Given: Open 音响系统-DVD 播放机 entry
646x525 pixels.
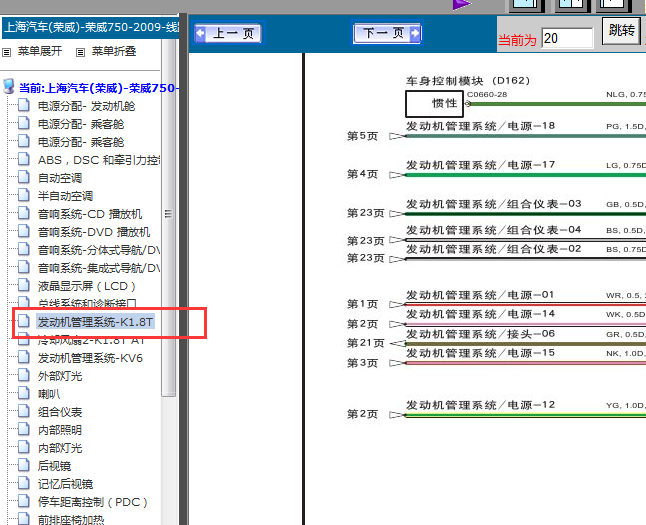Looking at the screenshot, I should click(94, 232).
